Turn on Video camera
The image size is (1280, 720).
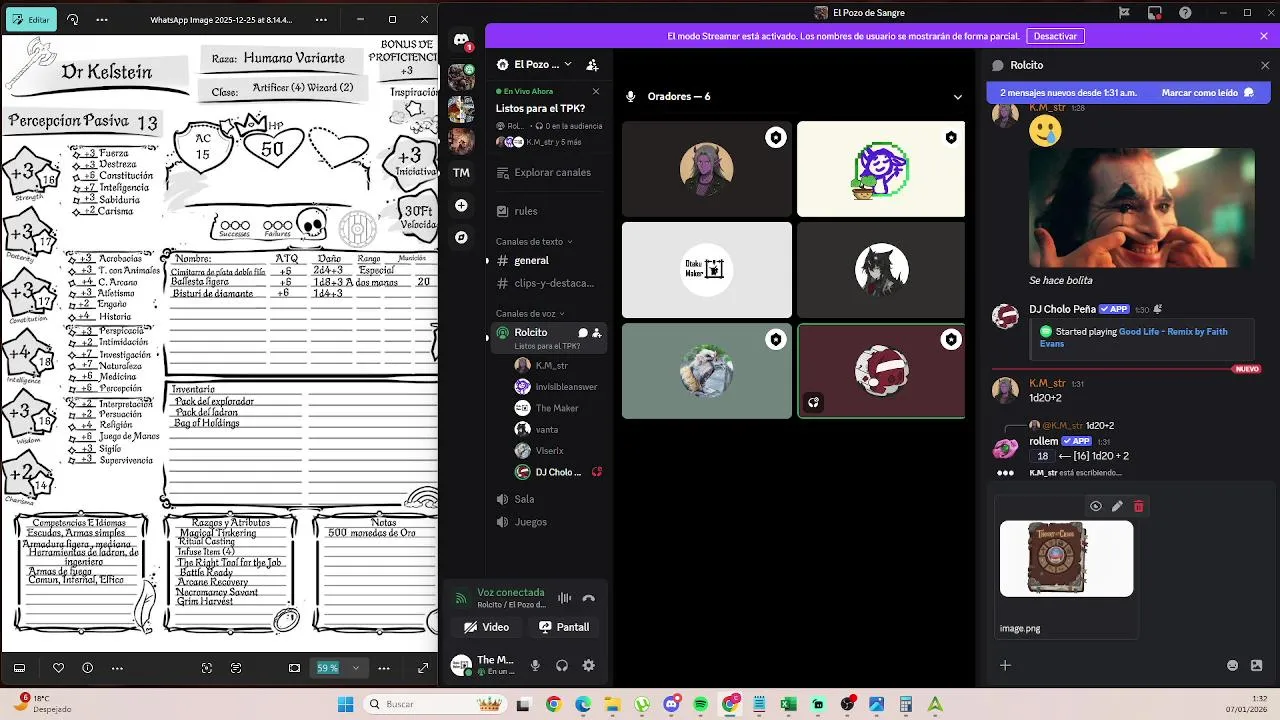pos(486,627)
